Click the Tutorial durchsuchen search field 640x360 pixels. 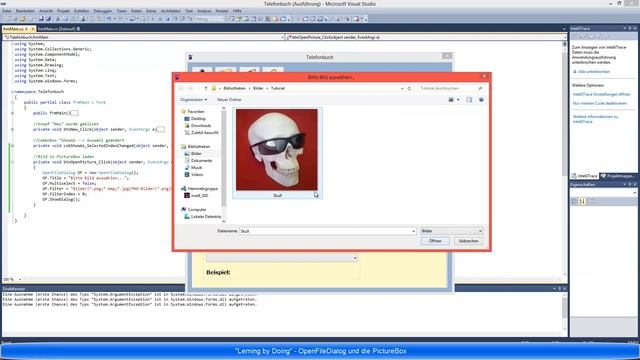(x=451, y=88)
